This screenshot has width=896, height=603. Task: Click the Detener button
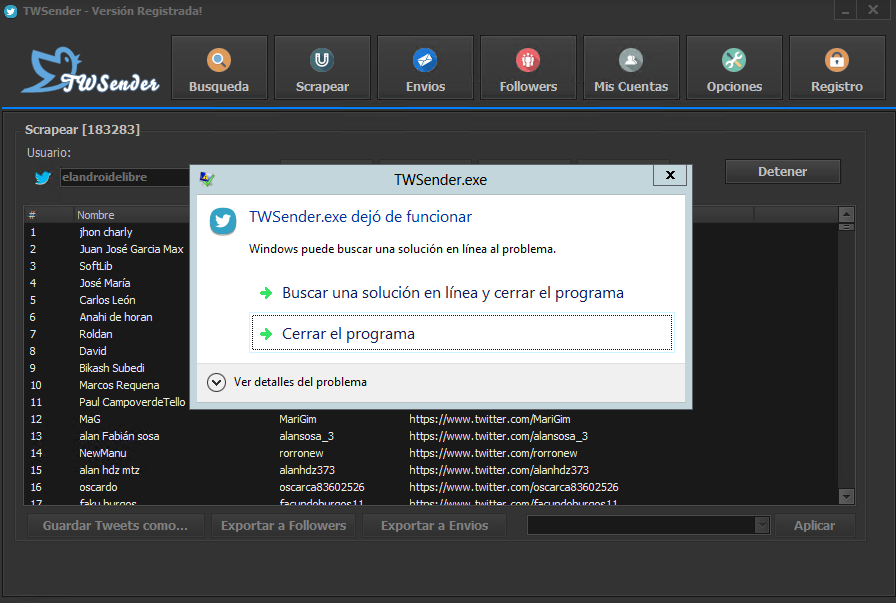pyautogui.click(x=782, y=171)
